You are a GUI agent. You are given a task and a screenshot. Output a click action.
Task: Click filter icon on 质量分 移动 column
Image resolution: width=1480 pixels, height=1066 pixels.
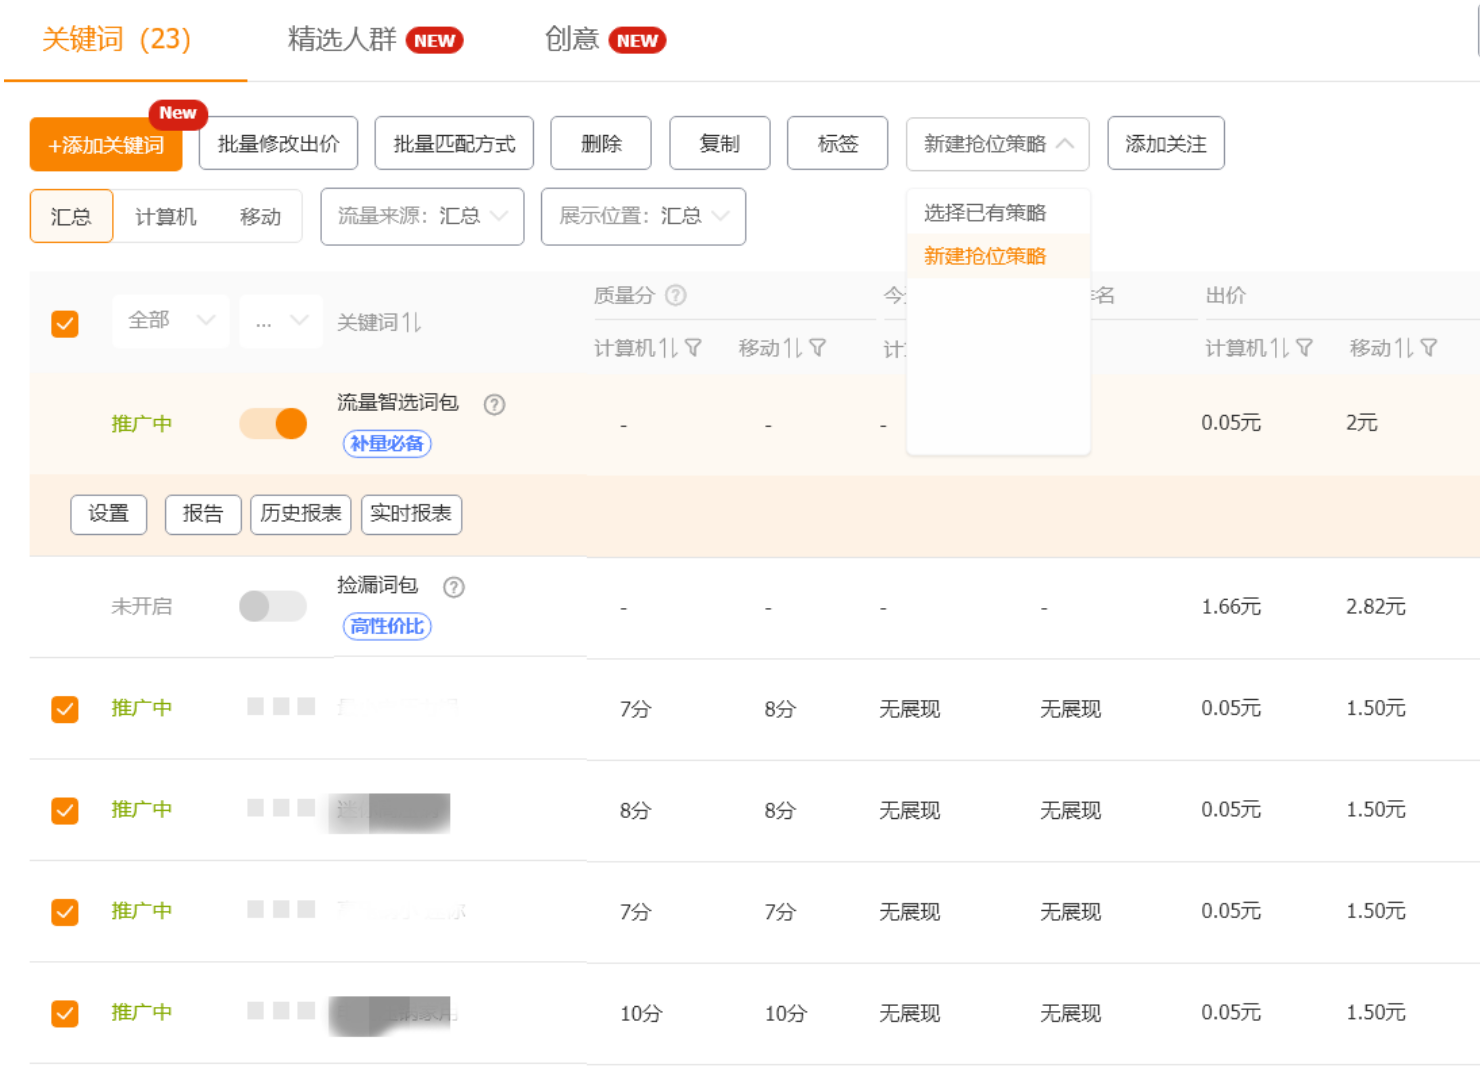tap(818, 348)
